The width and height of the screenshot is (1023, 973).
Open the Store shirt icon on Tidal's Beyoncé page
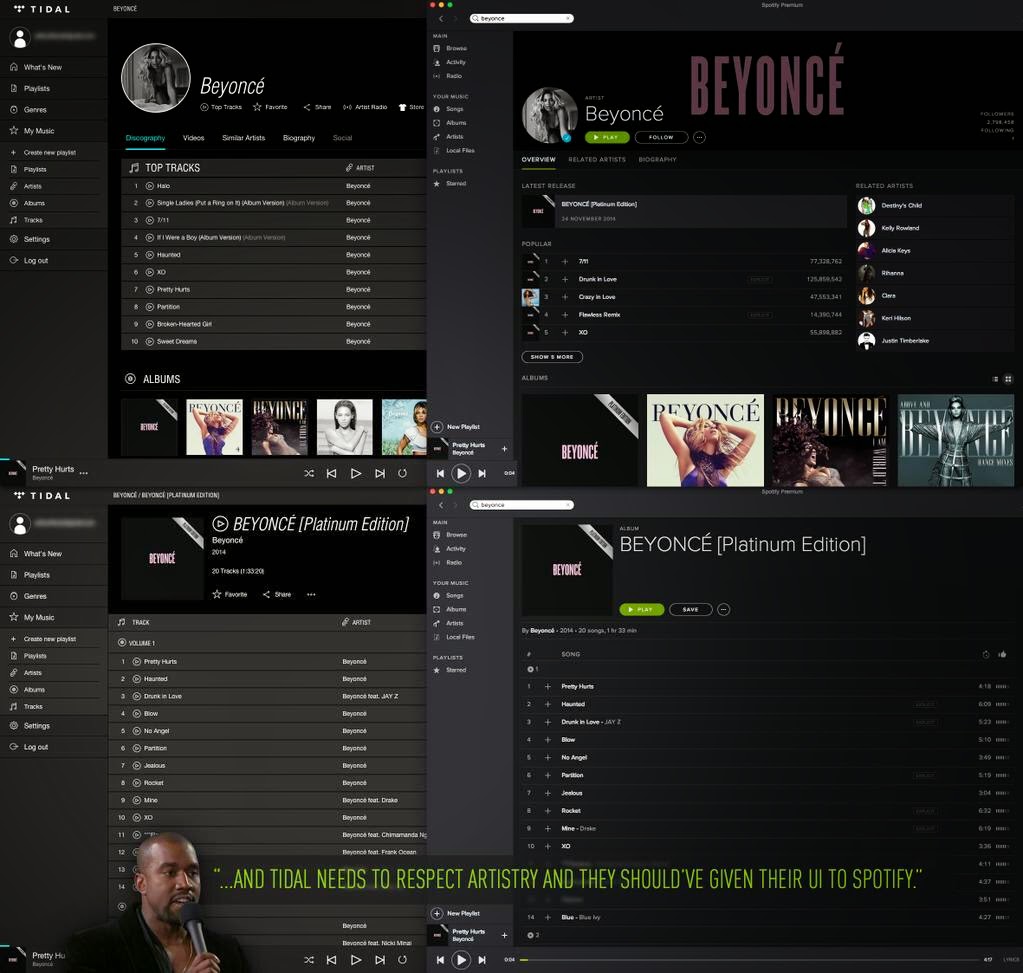403,107
